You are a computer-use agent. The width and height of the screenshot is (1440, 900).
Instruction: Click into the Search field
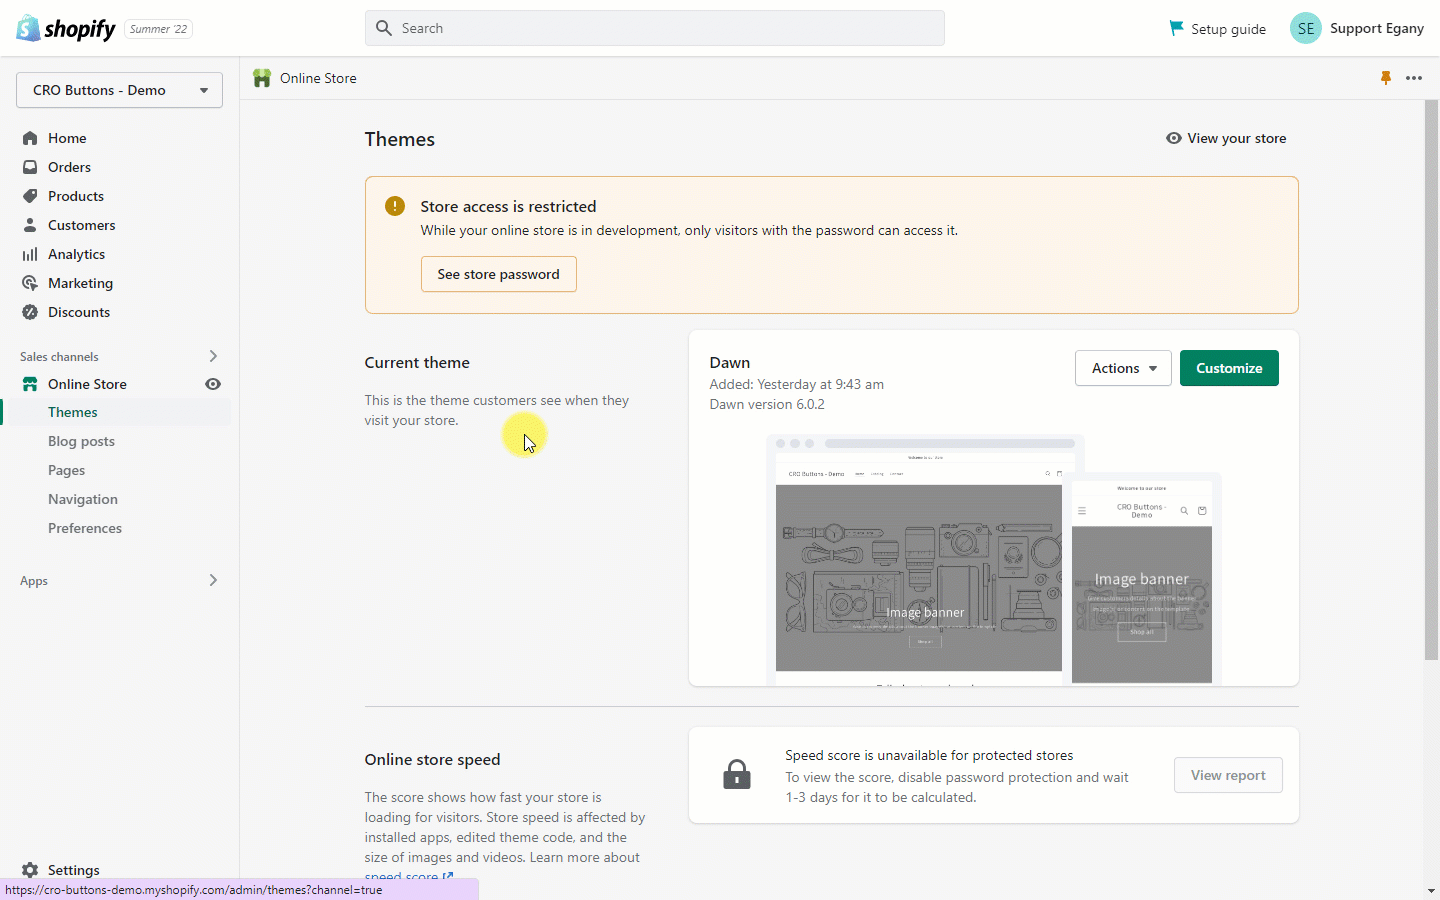(x=655, y=28)
